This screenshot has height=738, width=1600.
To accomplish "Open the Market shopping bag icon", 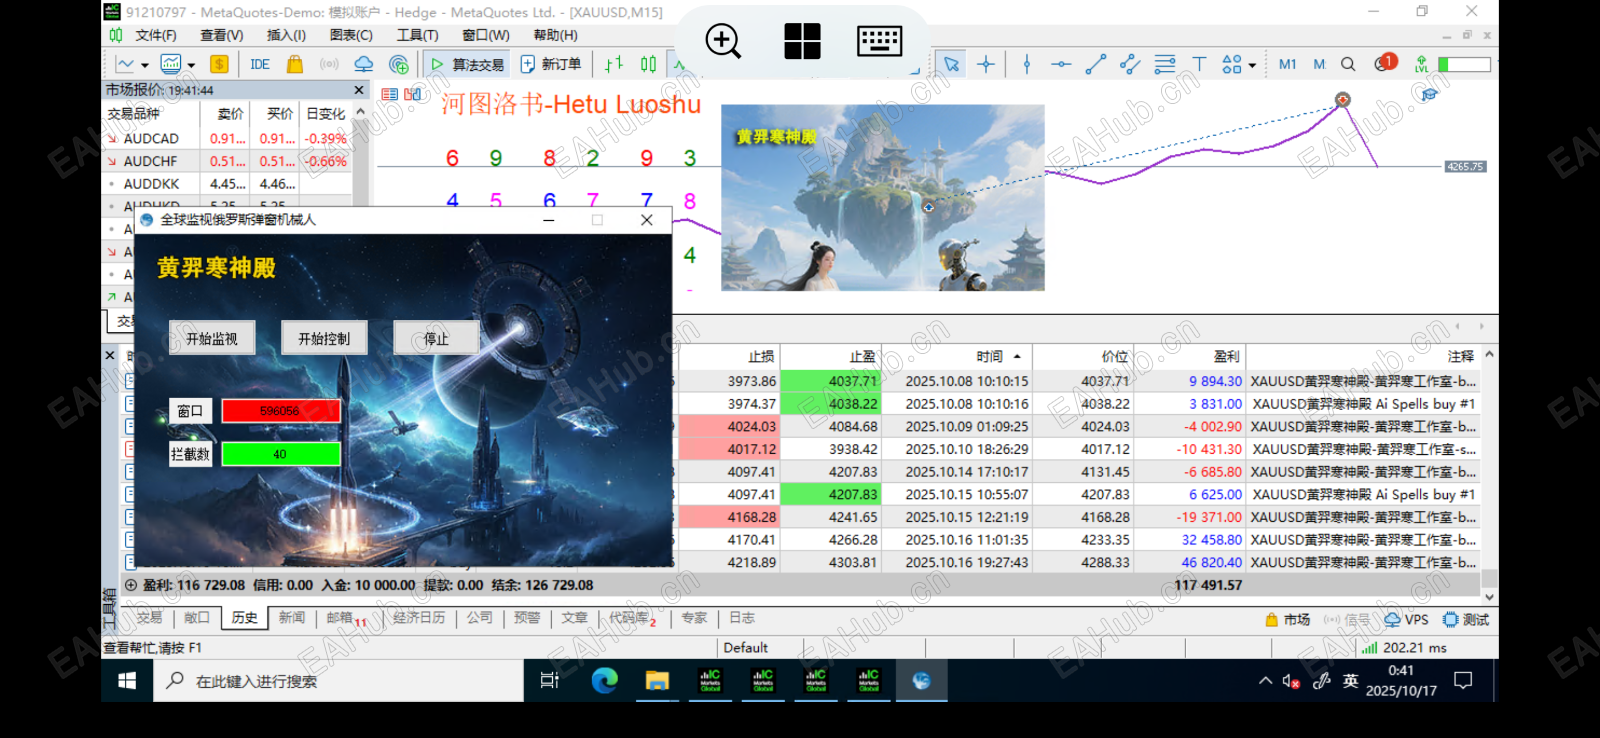I will click(295, 64).
